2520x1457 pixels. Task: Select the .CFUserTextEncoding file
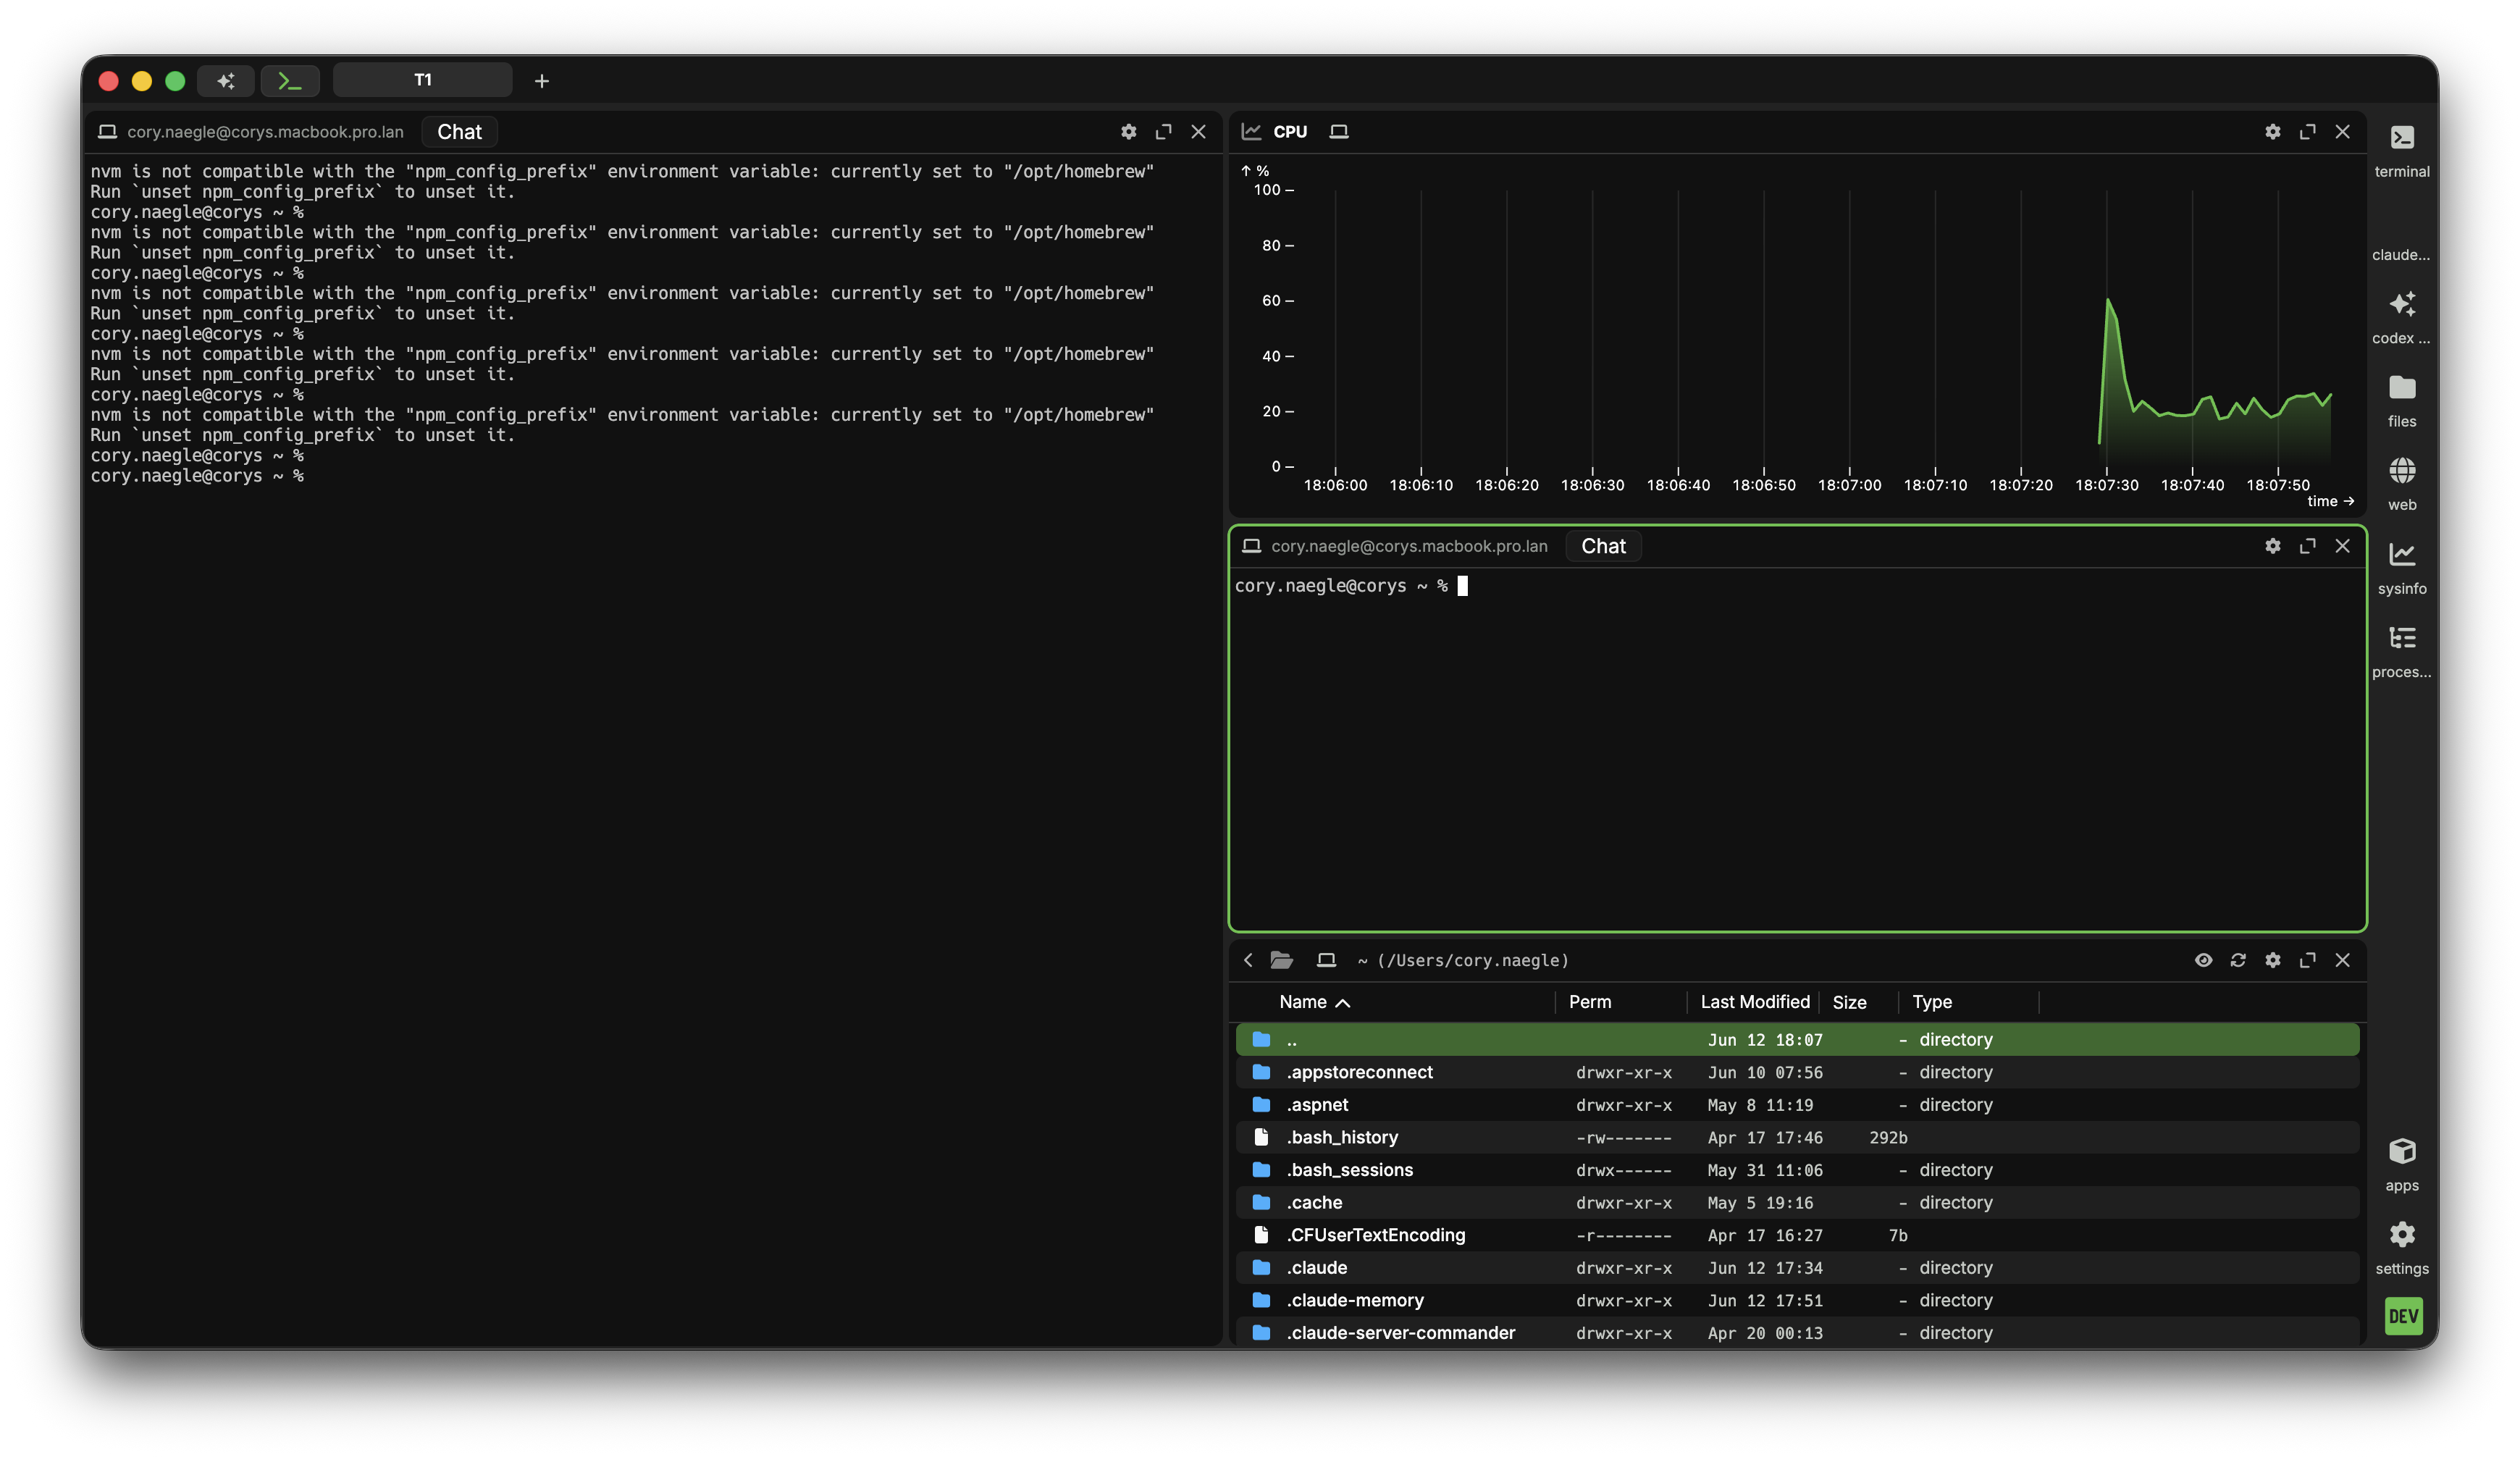point(1797,1235)
